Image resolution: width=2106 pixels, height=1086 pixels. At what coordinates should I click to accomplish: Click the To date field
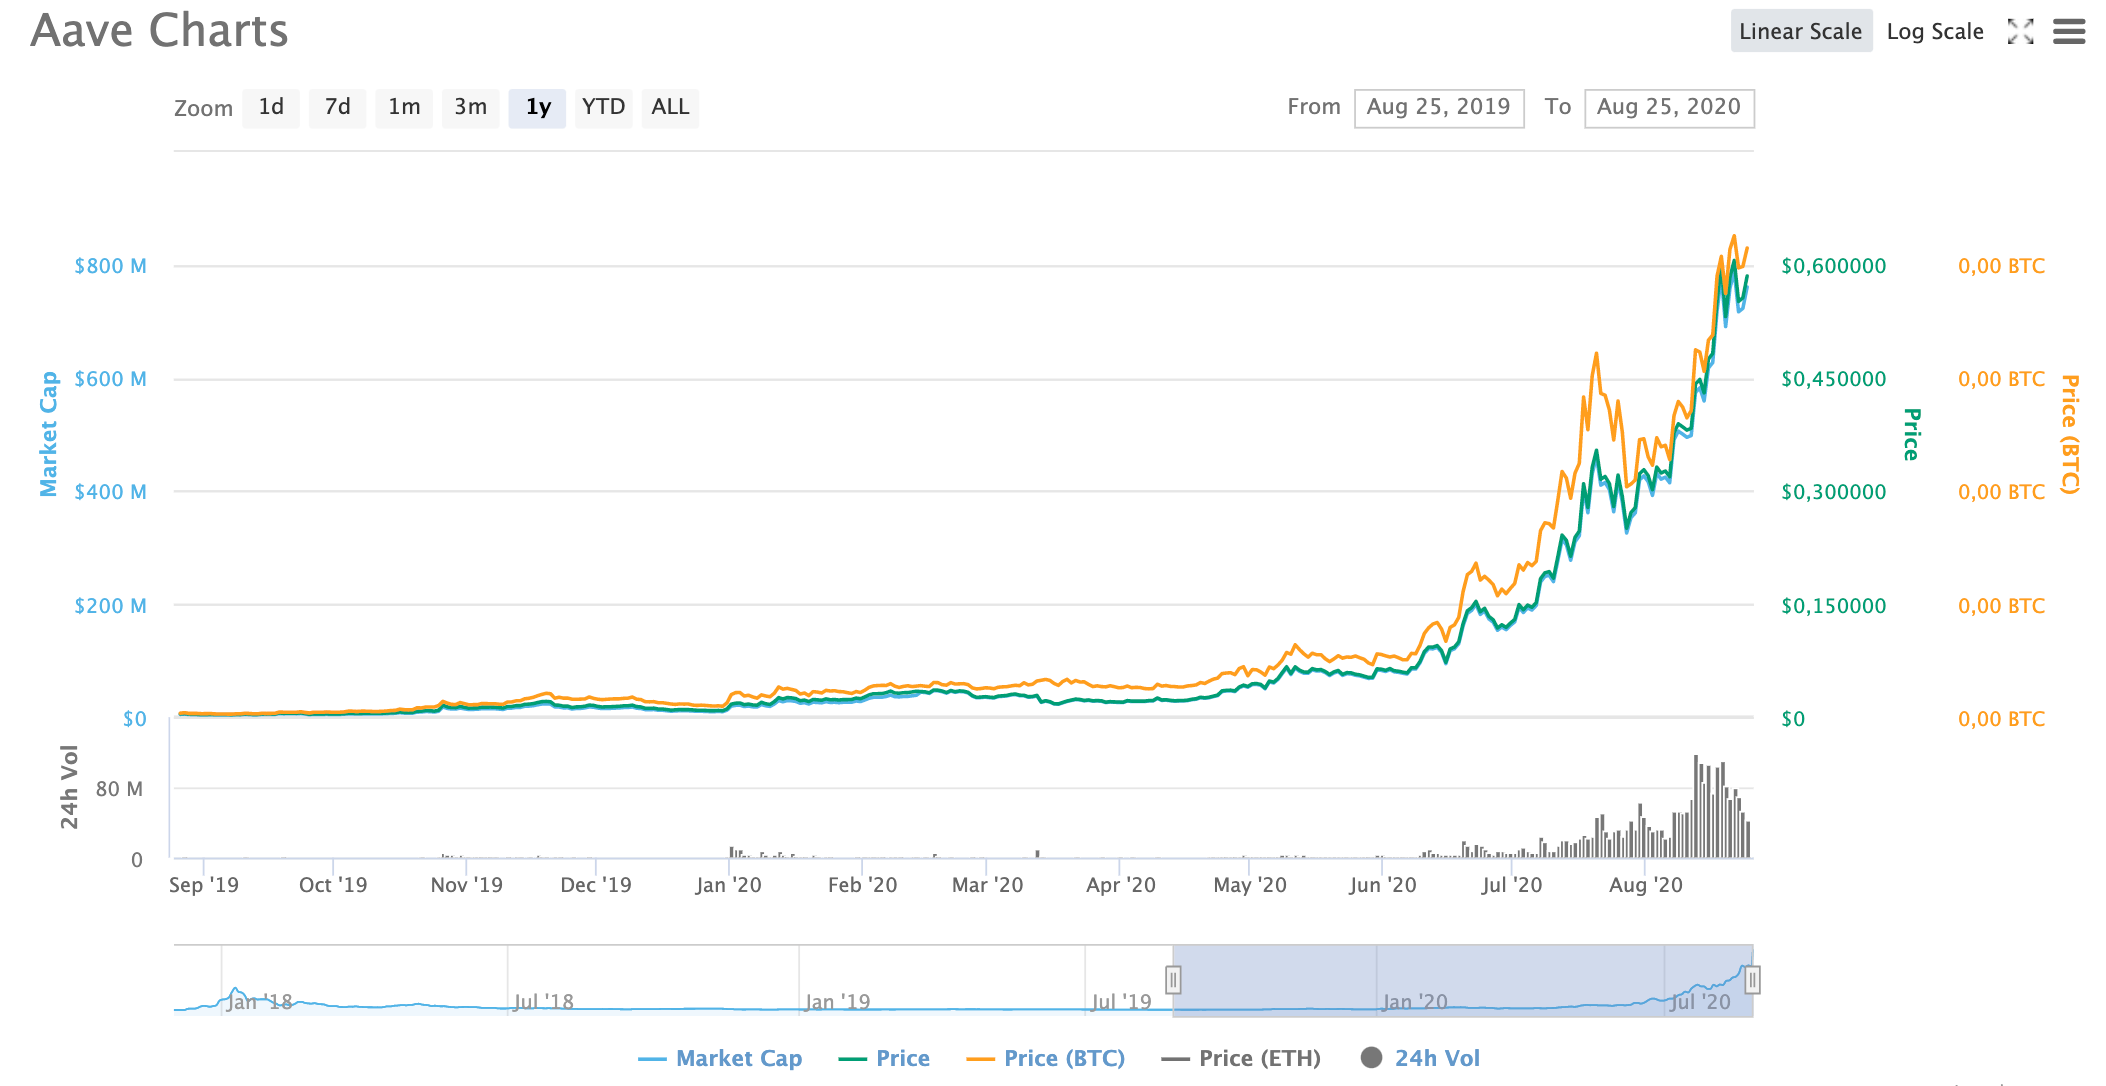[x=1668, y=107]
